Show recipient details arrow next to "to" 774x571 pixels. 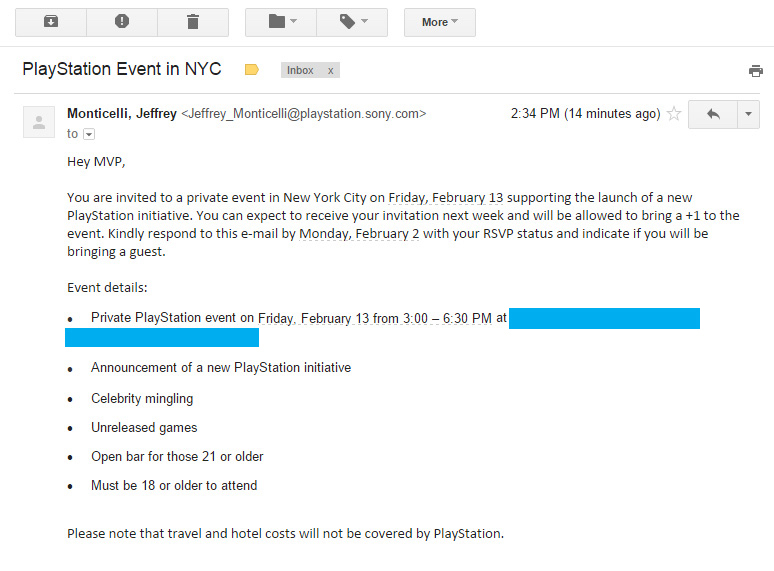click(89, 134)
